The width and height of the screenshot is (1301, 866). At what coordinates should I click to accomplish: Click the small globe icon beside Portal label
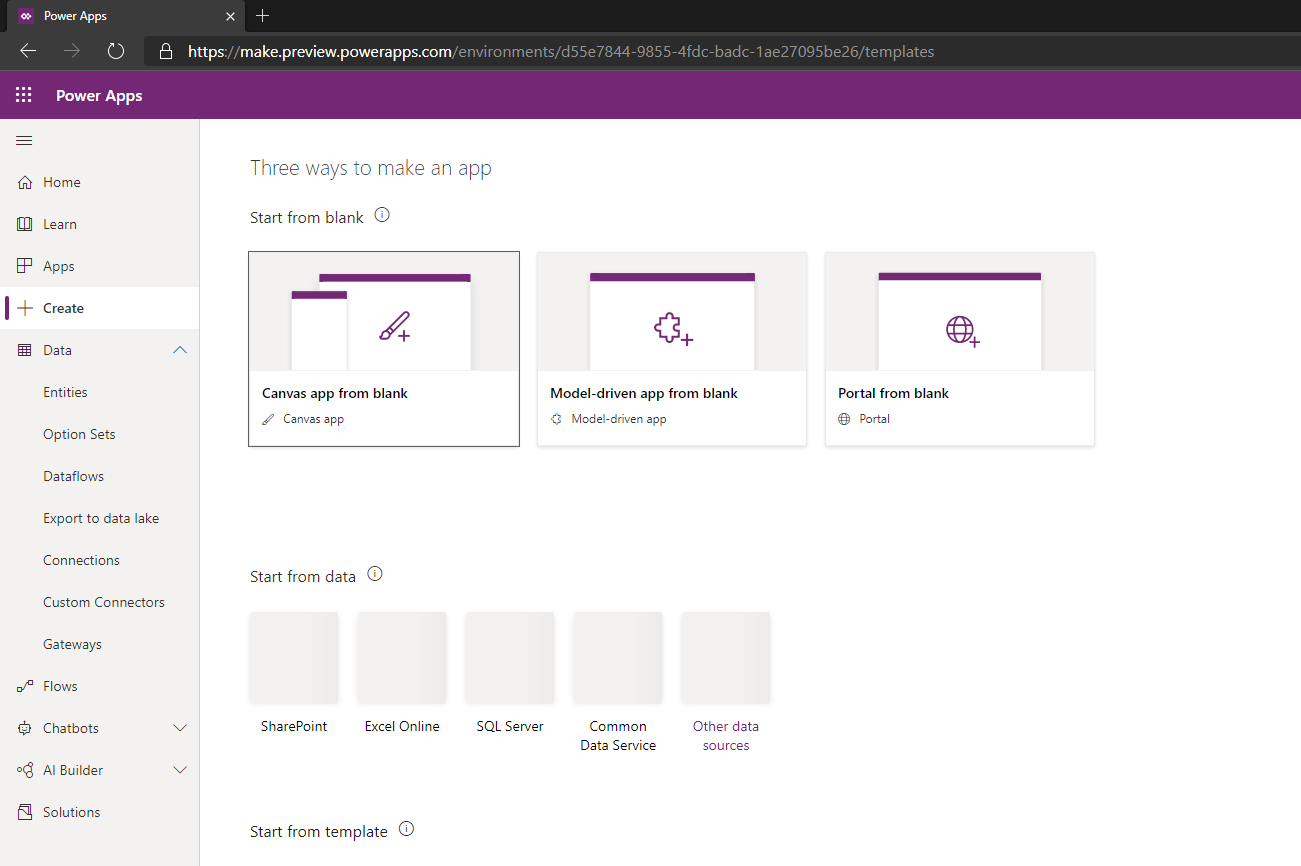click(x=845, y=419)
